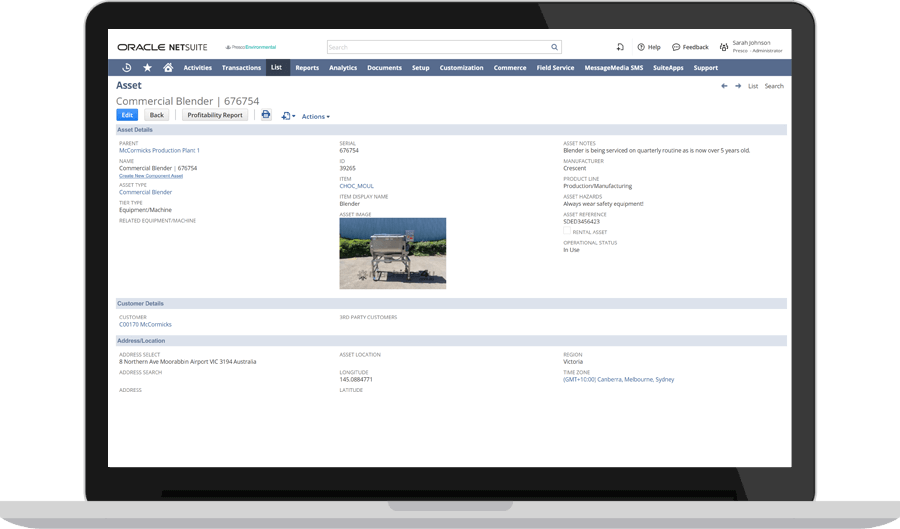
Task: Open the Documents menu
Action: pyautogui.click(x=385, y=68)
